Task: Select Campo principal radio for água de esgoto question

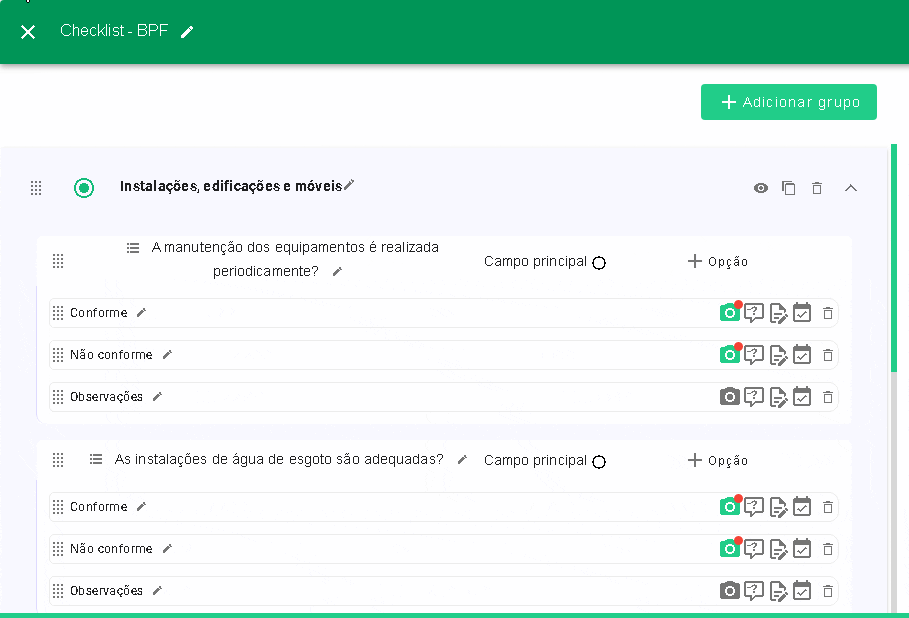Action: [599, 462]
